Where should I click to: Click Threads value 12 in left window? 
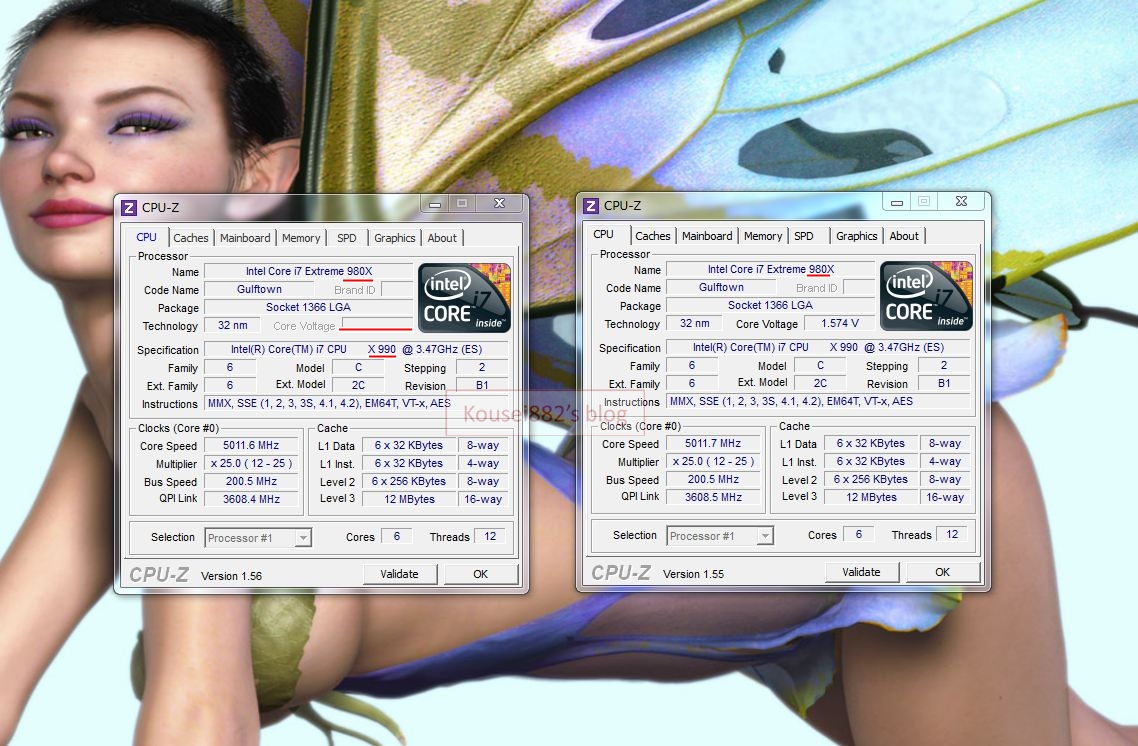[490, 536]
